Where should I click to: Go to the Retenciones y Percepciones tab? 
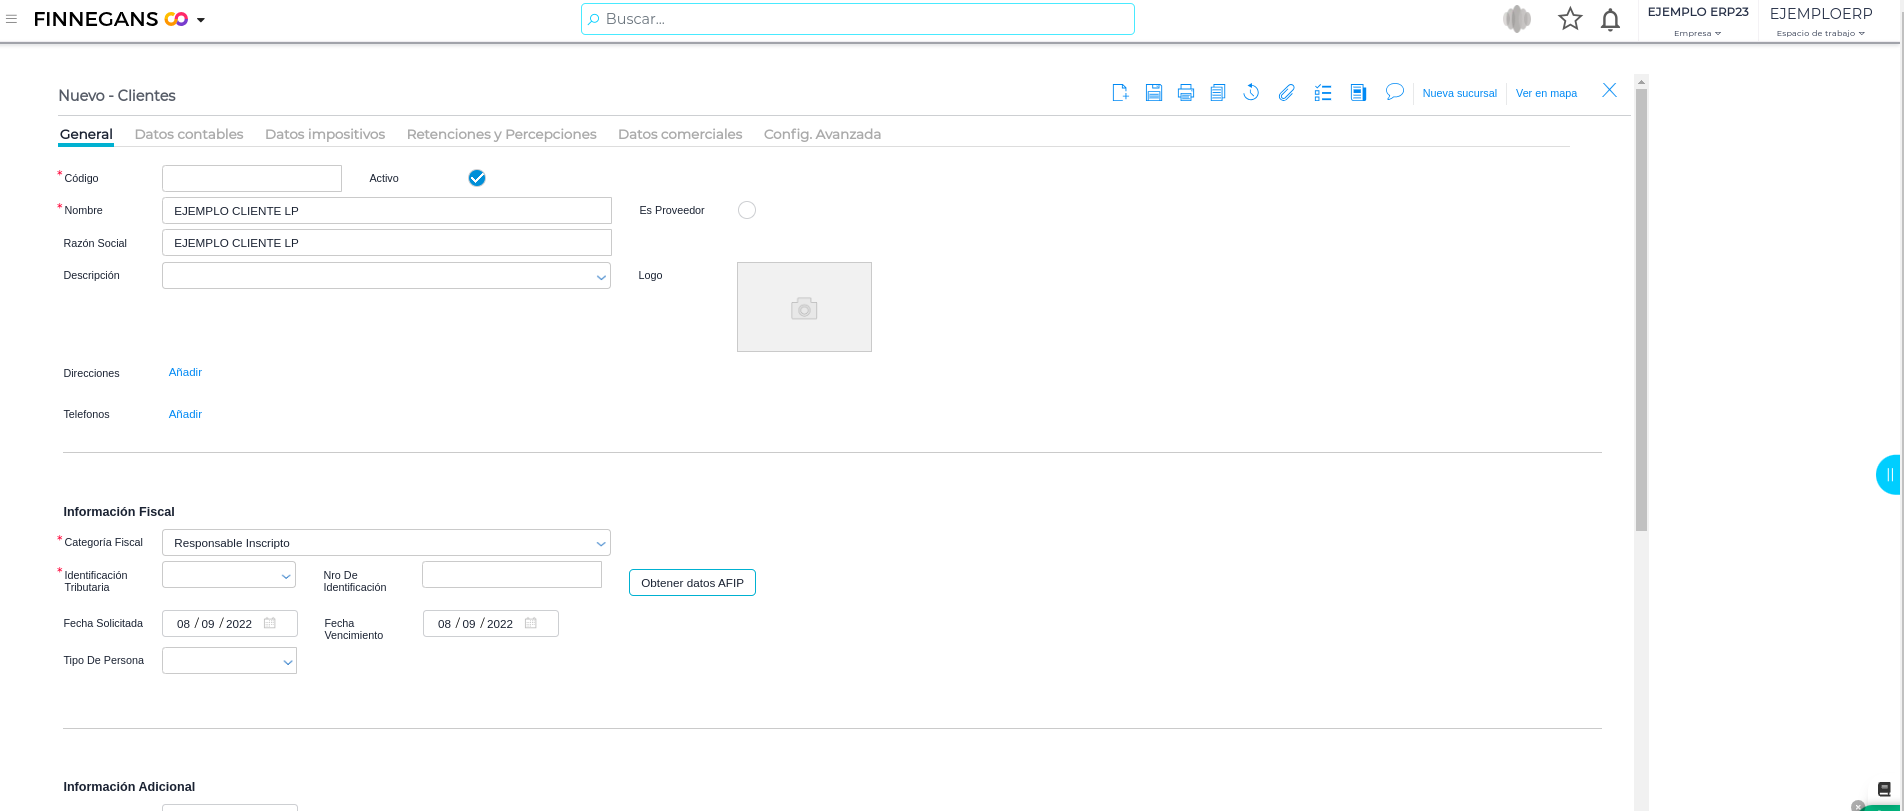pyautogui.click(x=501, y=134)
